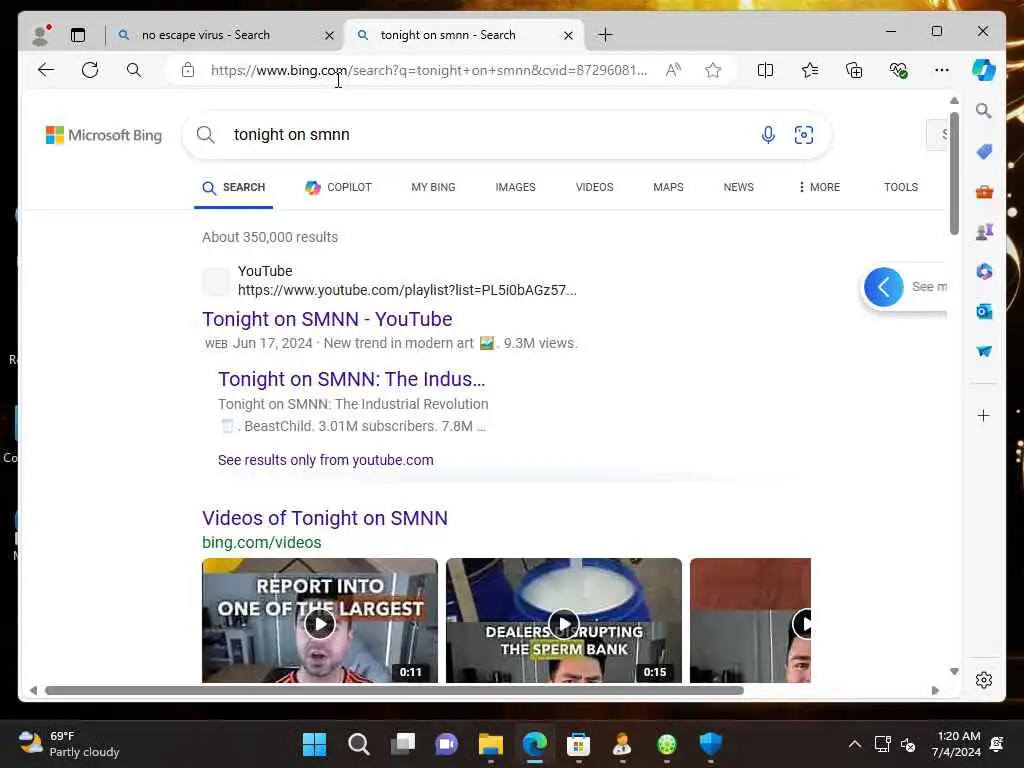Open sidebar Microsoft 365 icon

coord(984,272)
